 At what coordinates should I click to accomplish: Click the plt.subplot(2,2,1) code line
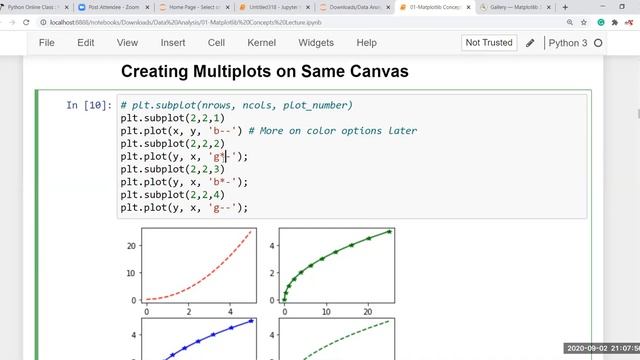pos(173,118)
